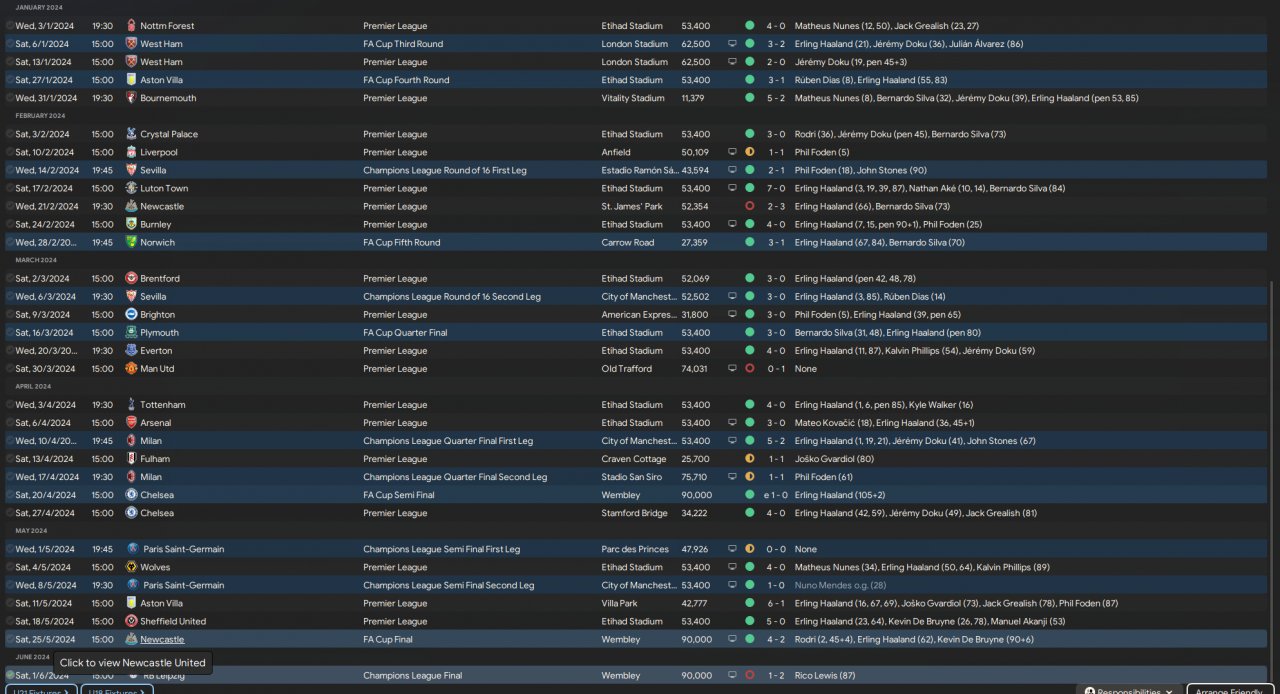Open the Luton Town team link
Viewport: 1280px width, 694px height.
tap(164, 188)
